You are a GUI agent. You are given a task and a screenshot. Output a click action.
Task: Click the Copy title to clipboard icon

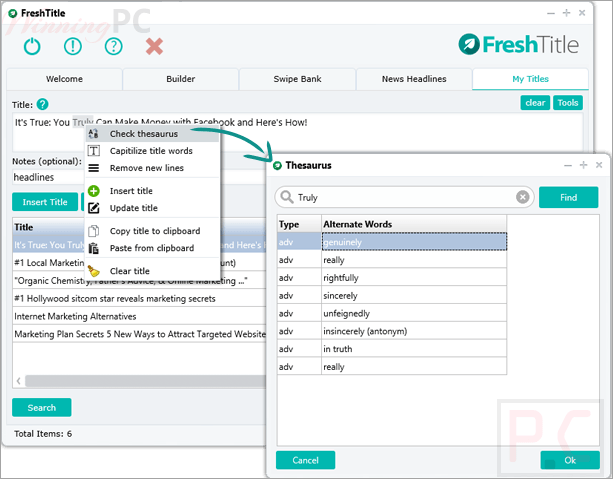[x=93, y=231]
